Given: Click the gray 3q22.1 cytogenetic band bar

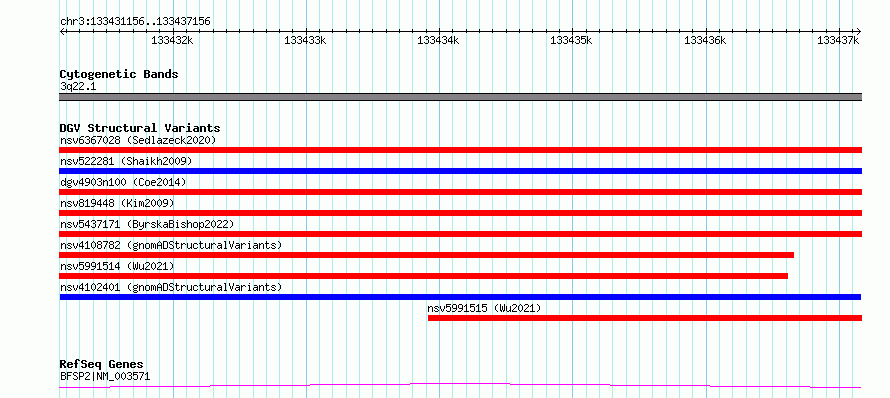Looking at the screenshot, I should [x=460, y=97].
